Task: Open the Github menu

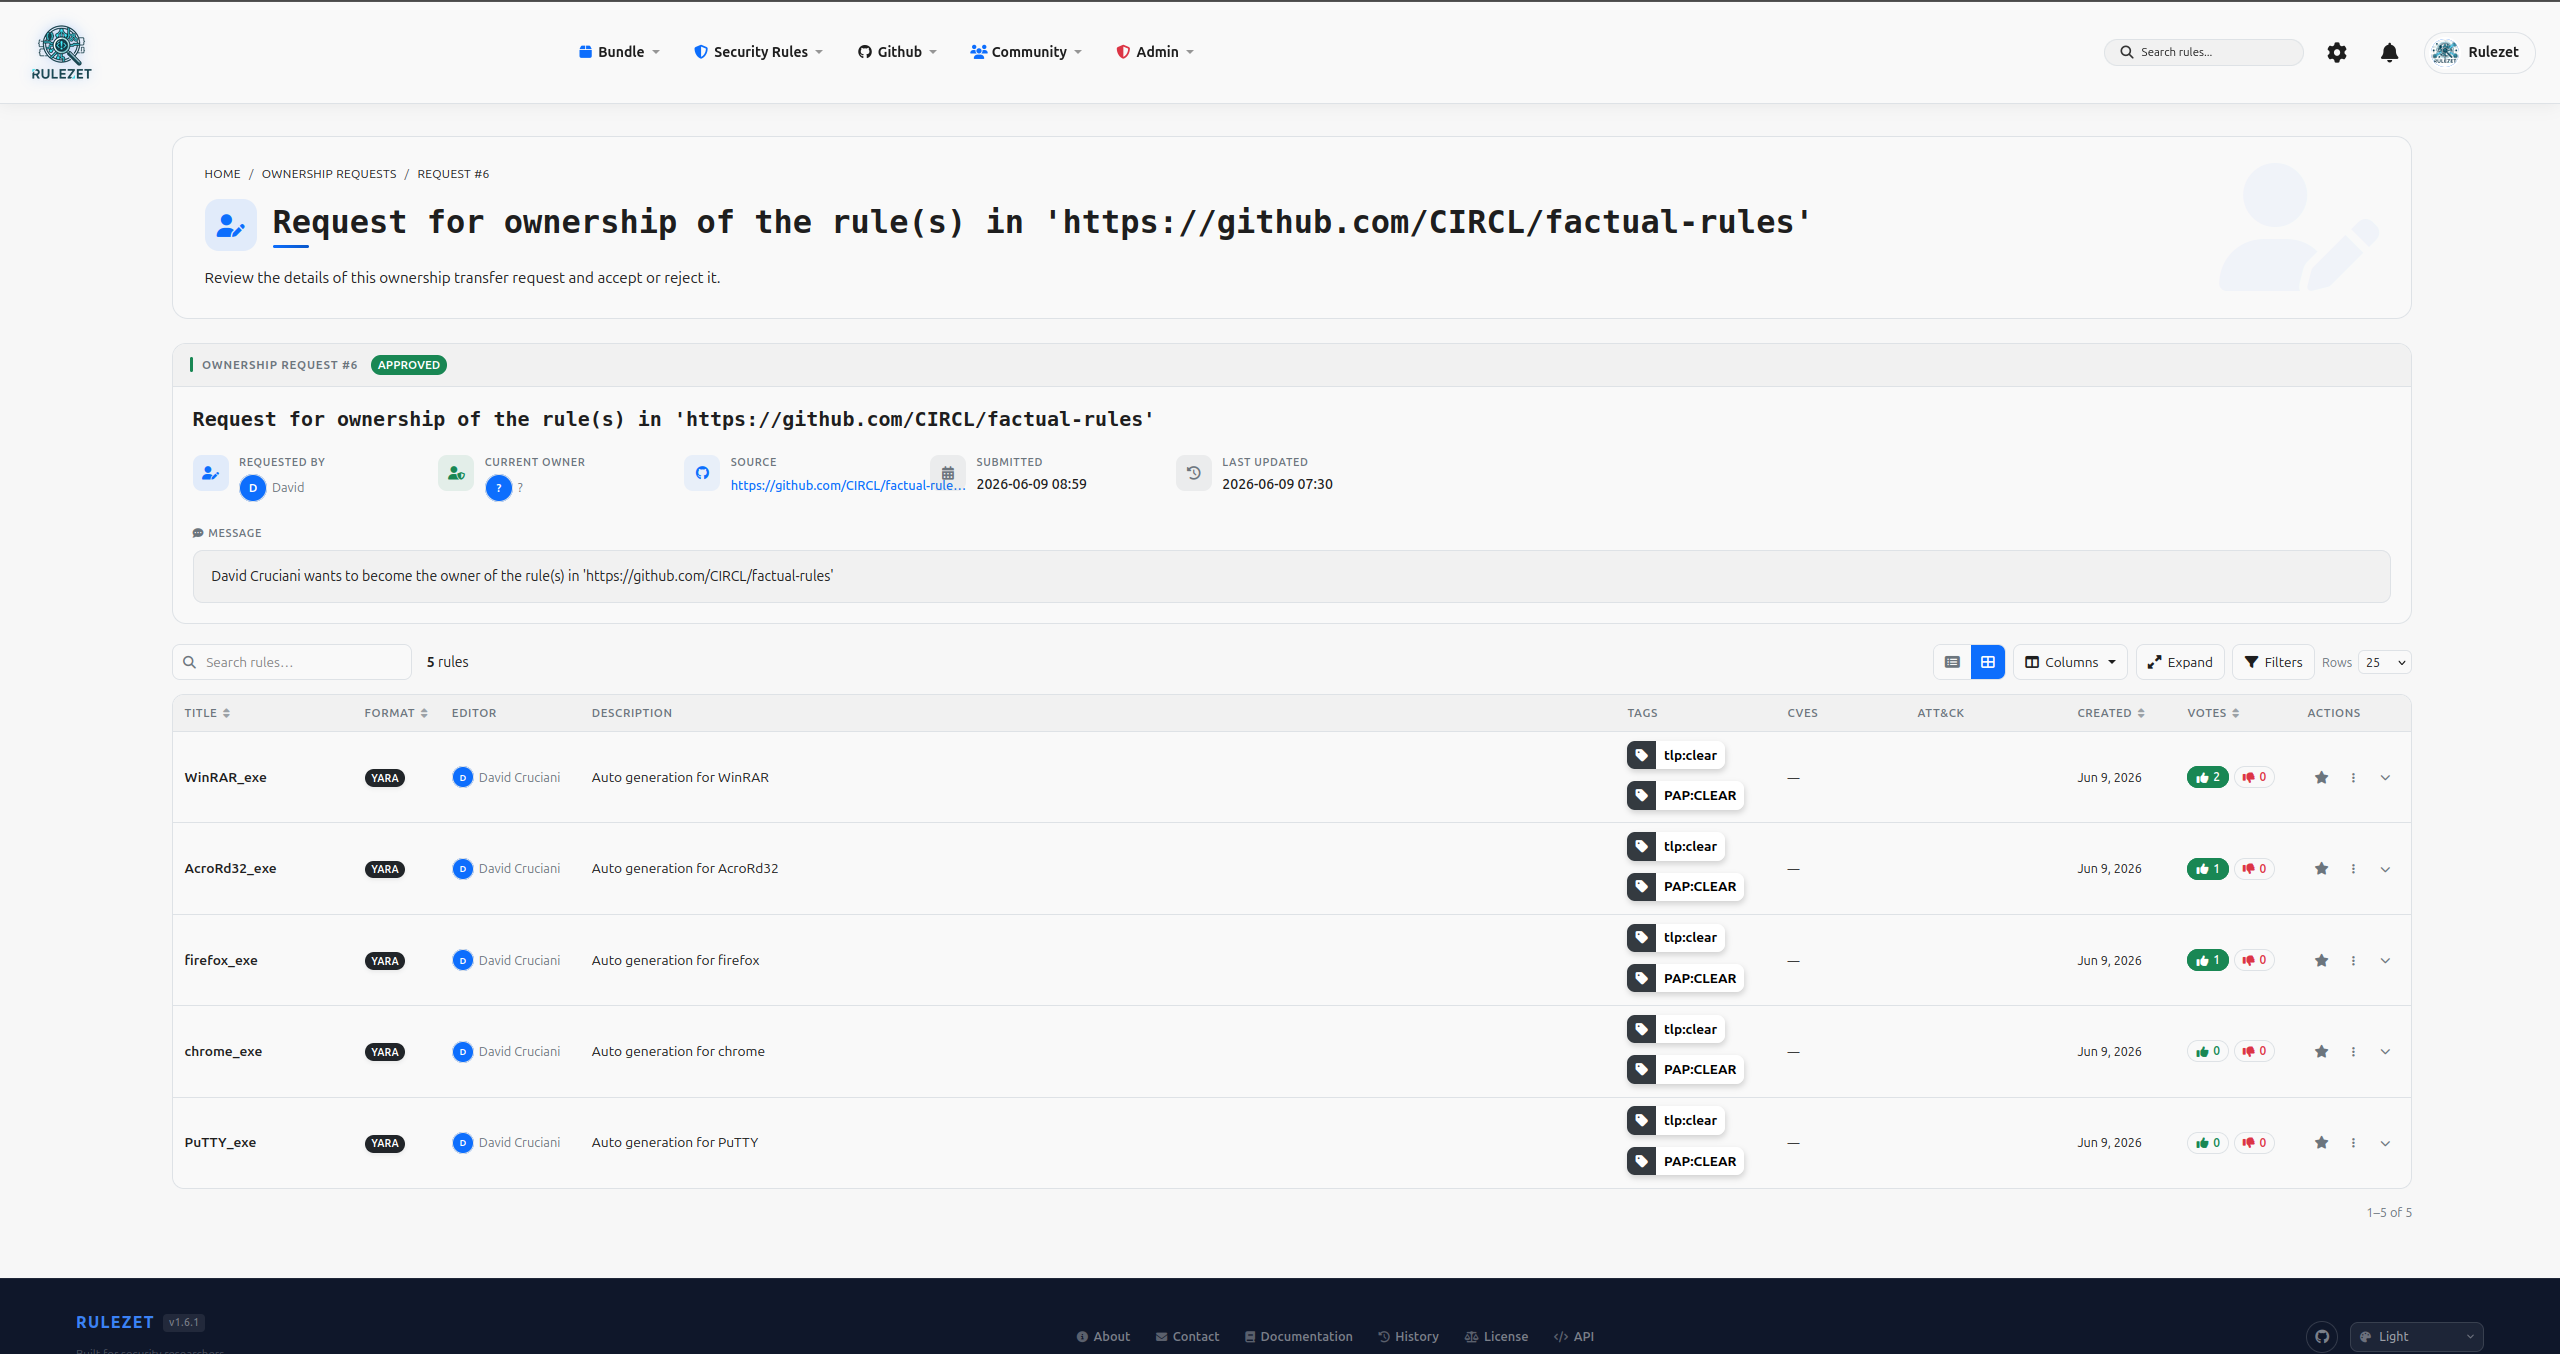Action: pyautogui.click(x=897, y=52)
